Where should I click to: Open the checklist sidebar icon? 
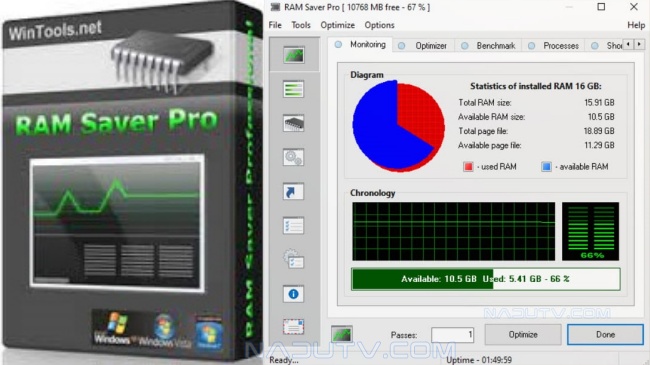pos(293,226)
